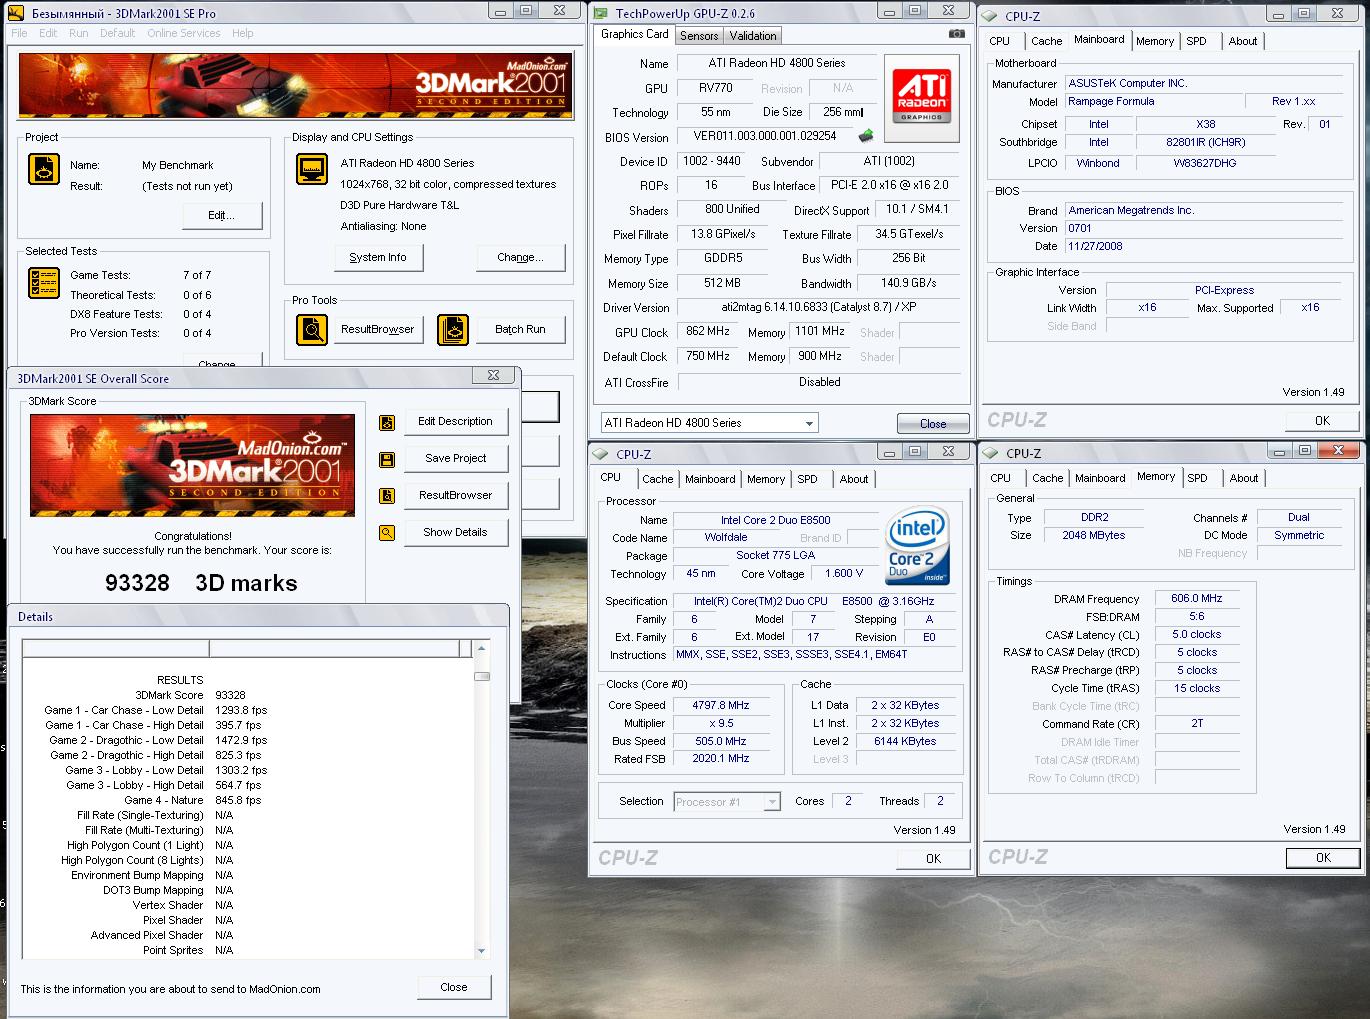Open the Processor #1 selection dropdown
The width and height of the screenshot is (1370, 1019).
[x=771, y=802]
